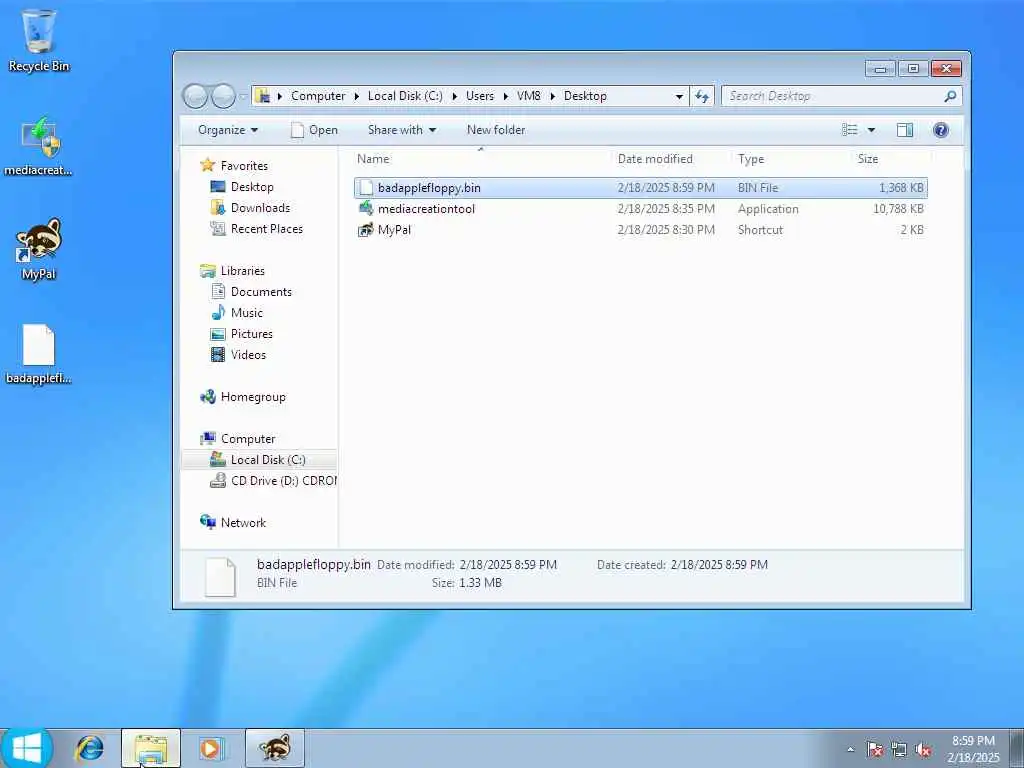Open Explorer Help question mark
This screenshot has height=768, width=1024.
click(940, 130)
